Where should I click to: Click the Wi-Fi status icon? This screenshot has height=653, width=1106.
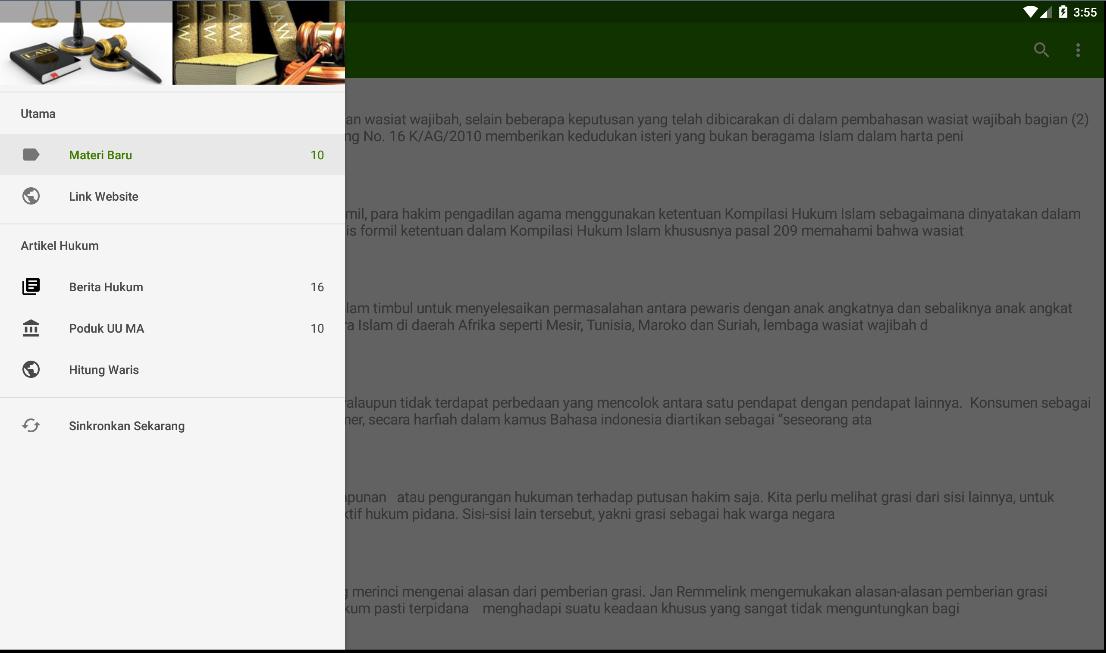click(x=1031, y=12)
